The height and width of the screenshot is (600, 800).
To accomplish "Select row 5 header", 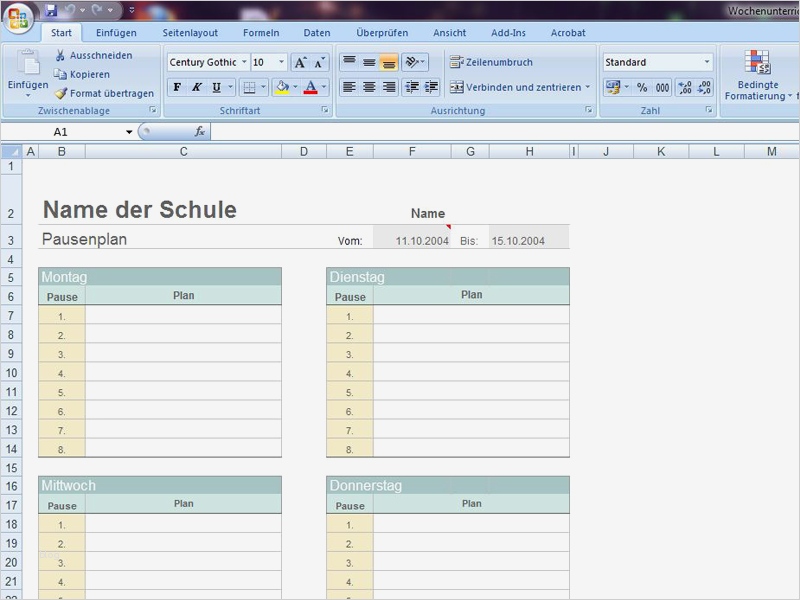I will coord(11,278).
